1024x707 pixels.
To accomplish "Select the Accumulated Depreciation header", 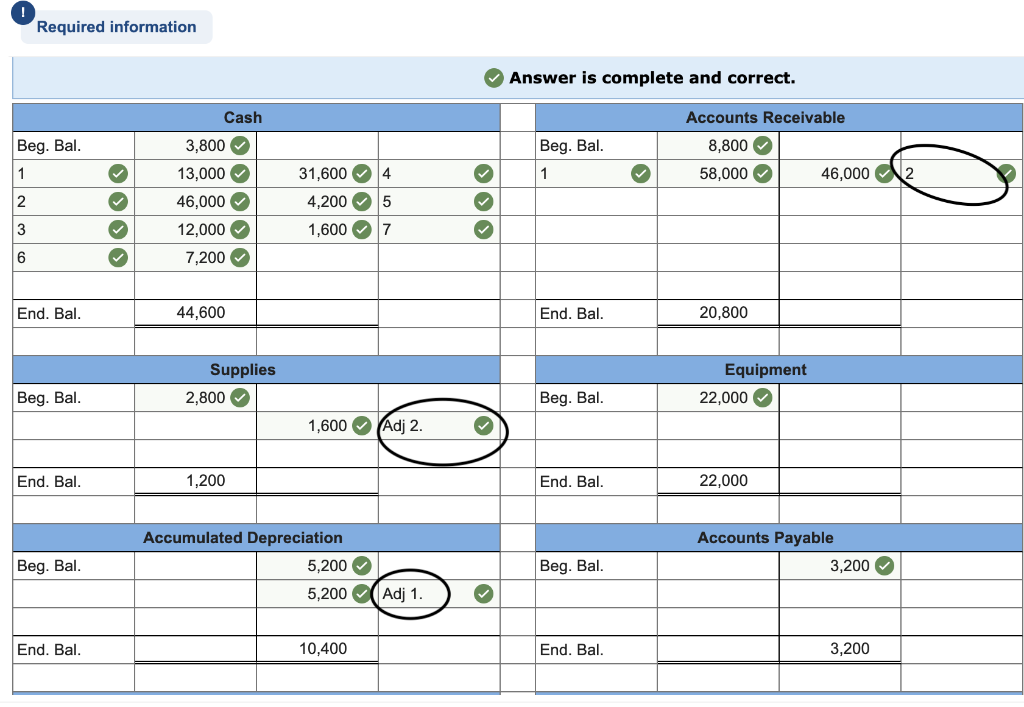I will (x=256, y=537).
